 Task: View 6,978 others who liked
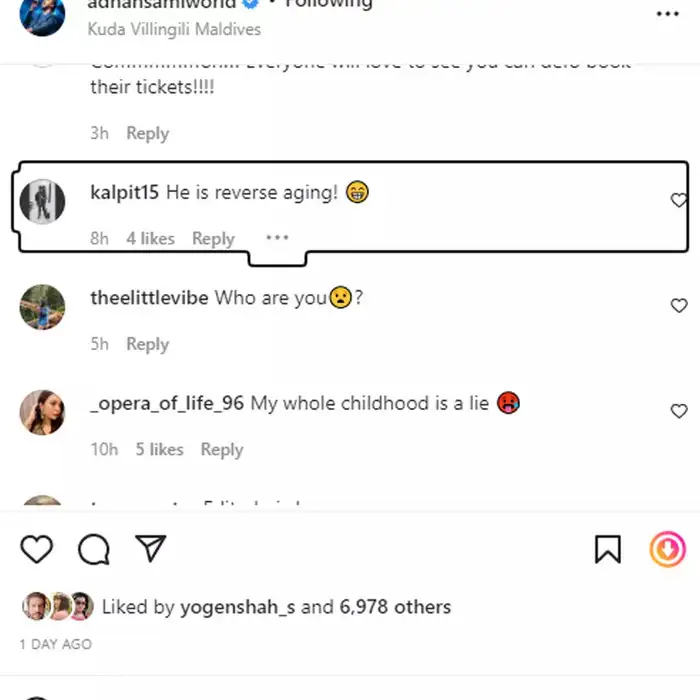pos(395,607)
